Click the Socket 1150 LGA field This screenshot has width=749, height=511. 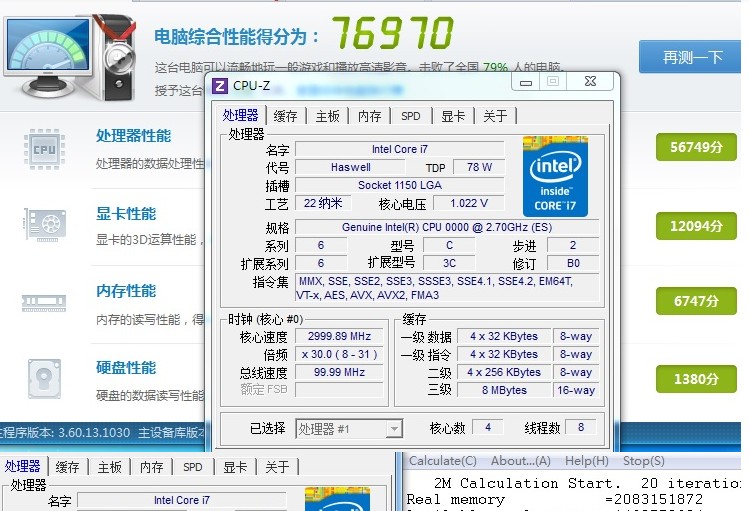(400, 185)
